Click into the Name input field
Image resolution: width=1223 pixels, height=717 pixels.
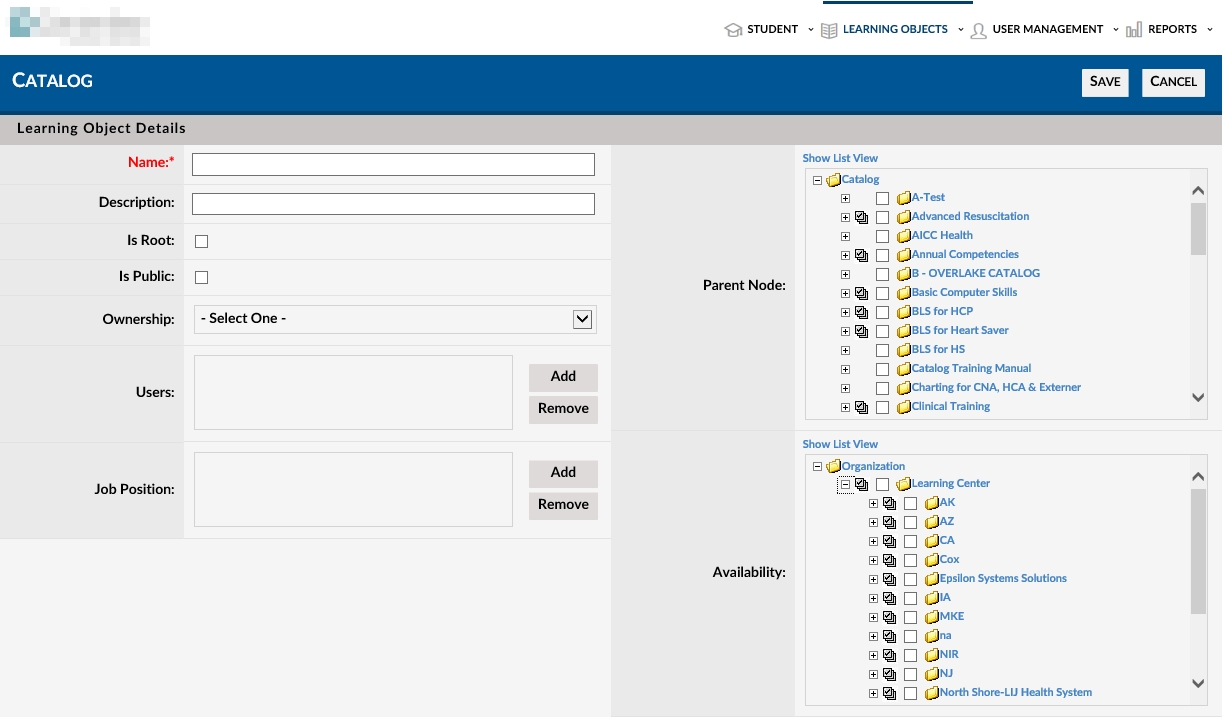click(393, 164)
